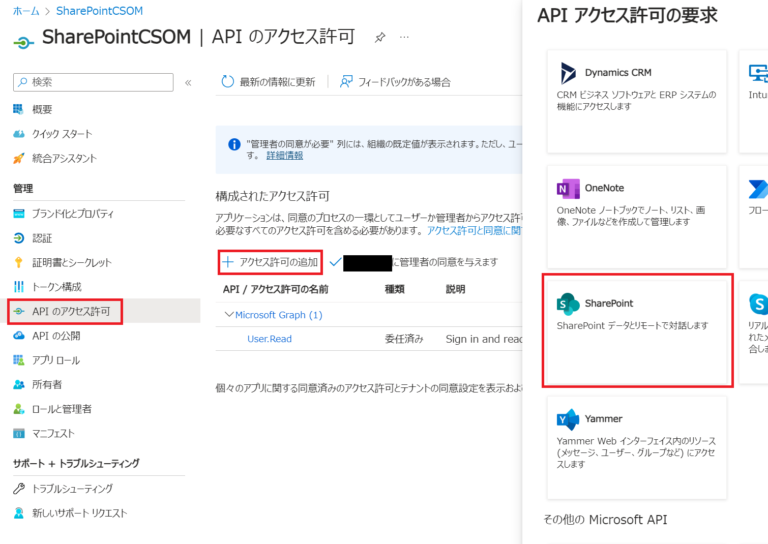The image size is (768, 544).
Task: Focus the 検索 search box
Action: coord(95,82)
